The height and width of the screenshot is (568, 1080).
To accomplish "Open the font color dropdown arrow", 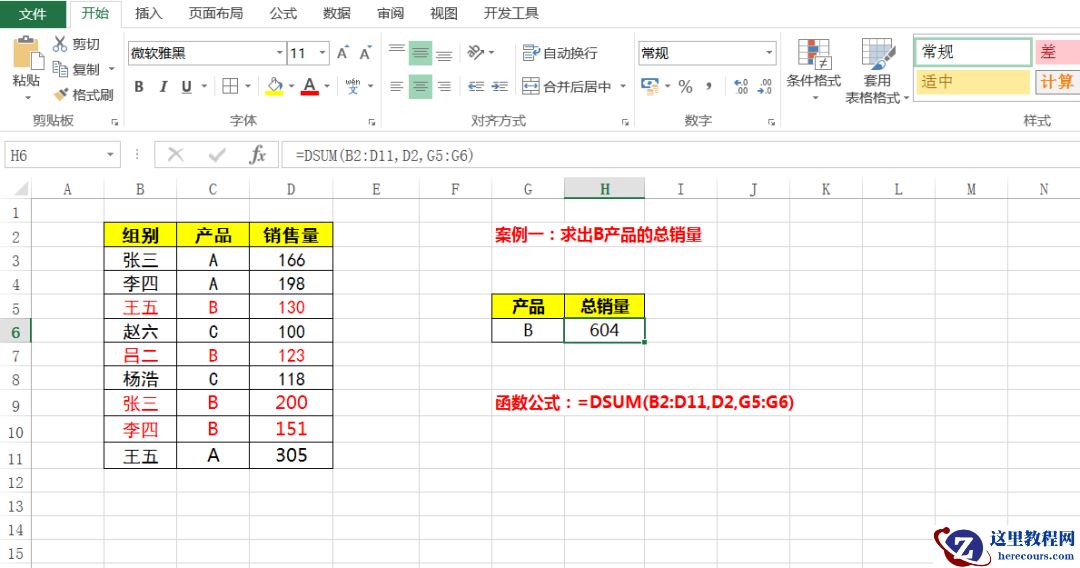I will click(327, 87).
